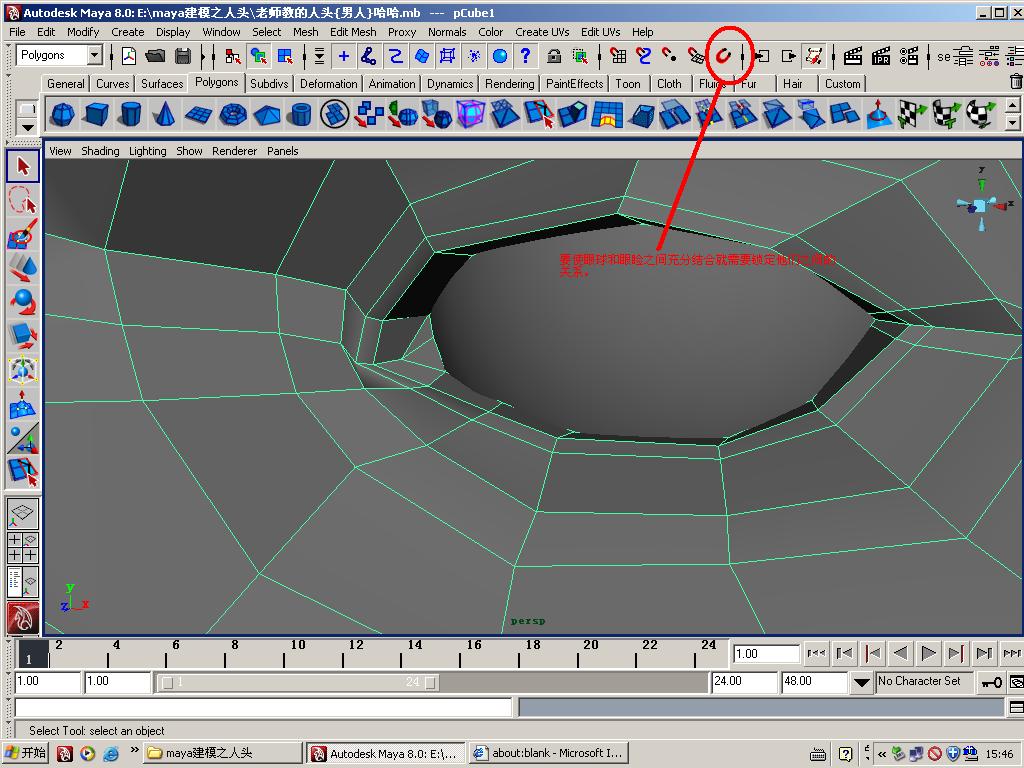Create a polygon sphere from shelf
Image resolution: width=1024 pixels, height=768 pixels.
(63, 115)
